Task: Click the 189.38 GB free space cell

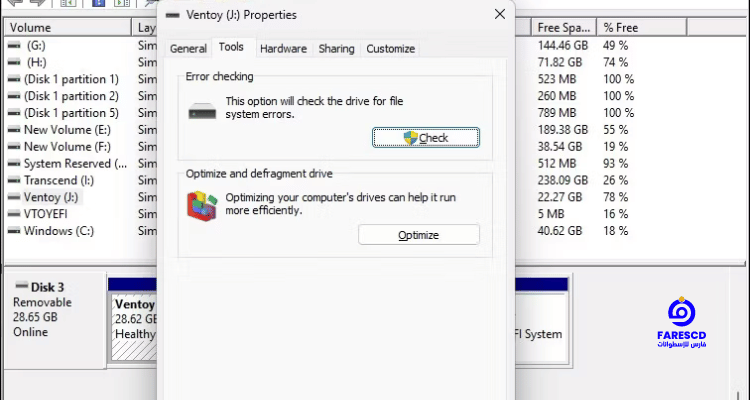Action: (x=562, y=130)
